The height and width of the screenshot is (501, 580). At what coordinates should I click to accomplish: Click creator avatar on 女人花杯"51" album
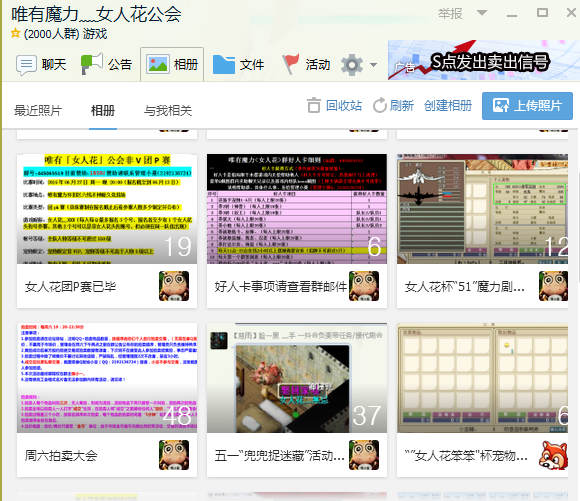[x=553, y=286]
